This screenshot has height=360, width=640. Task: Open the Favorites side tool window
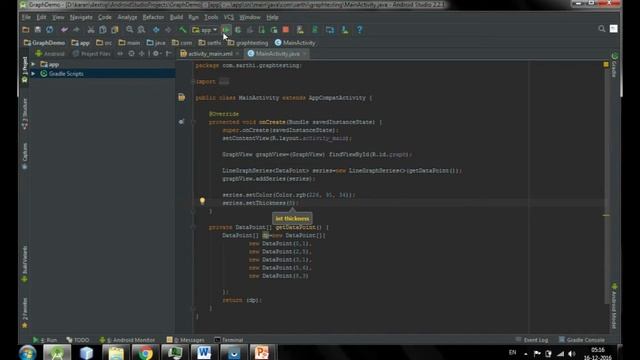click(x=24, y=313)
